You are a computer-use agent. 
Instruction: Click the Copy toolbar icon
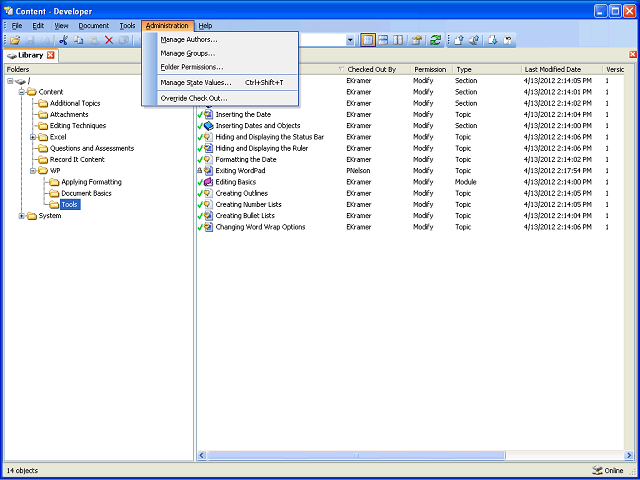click(x=78, y=40)
